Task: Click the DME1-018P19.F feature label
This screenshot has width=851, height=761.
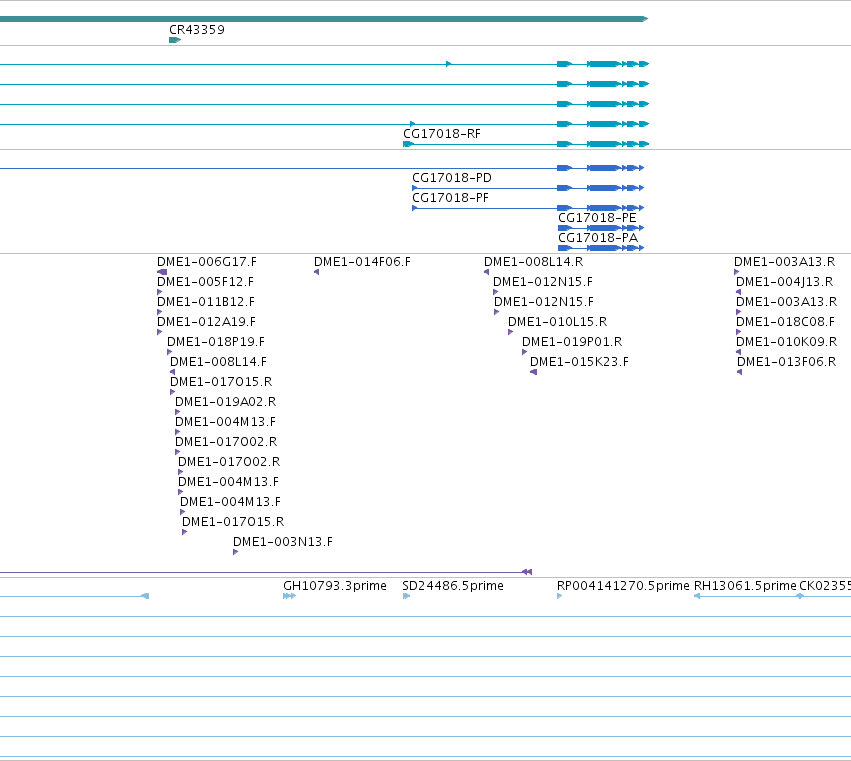Action: tap(216, 343)
